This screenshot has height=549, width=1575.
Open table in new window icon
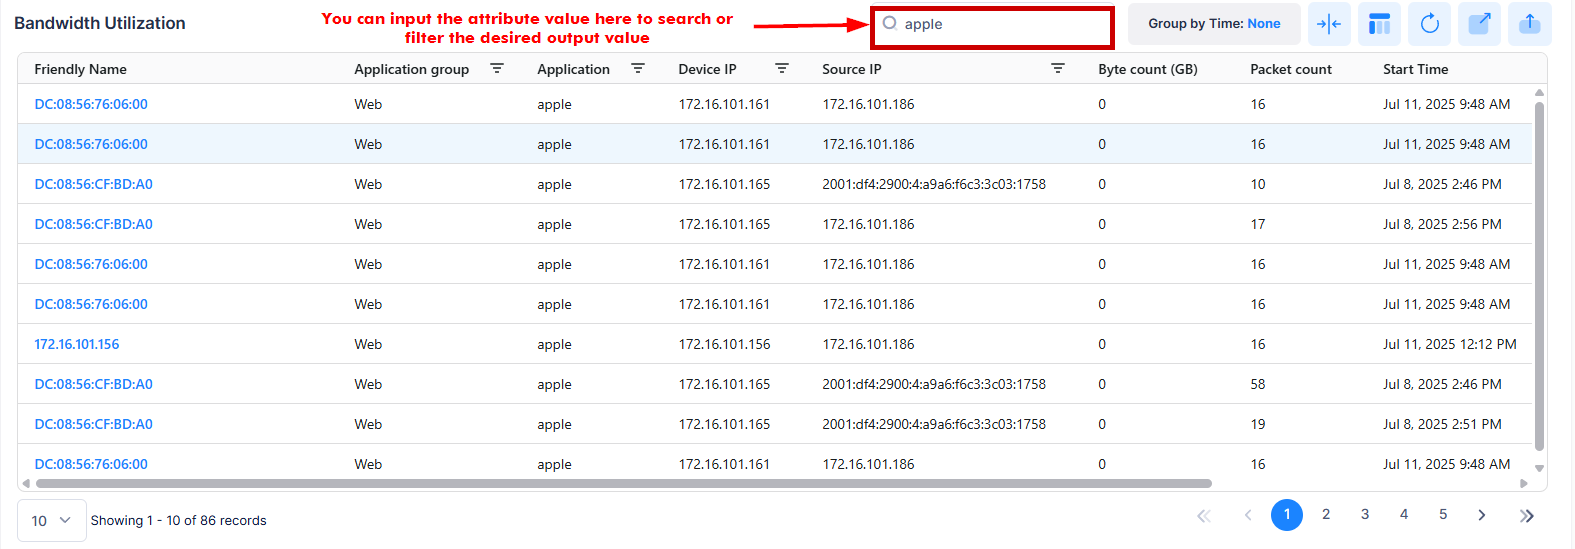(x=1479, y=24)
